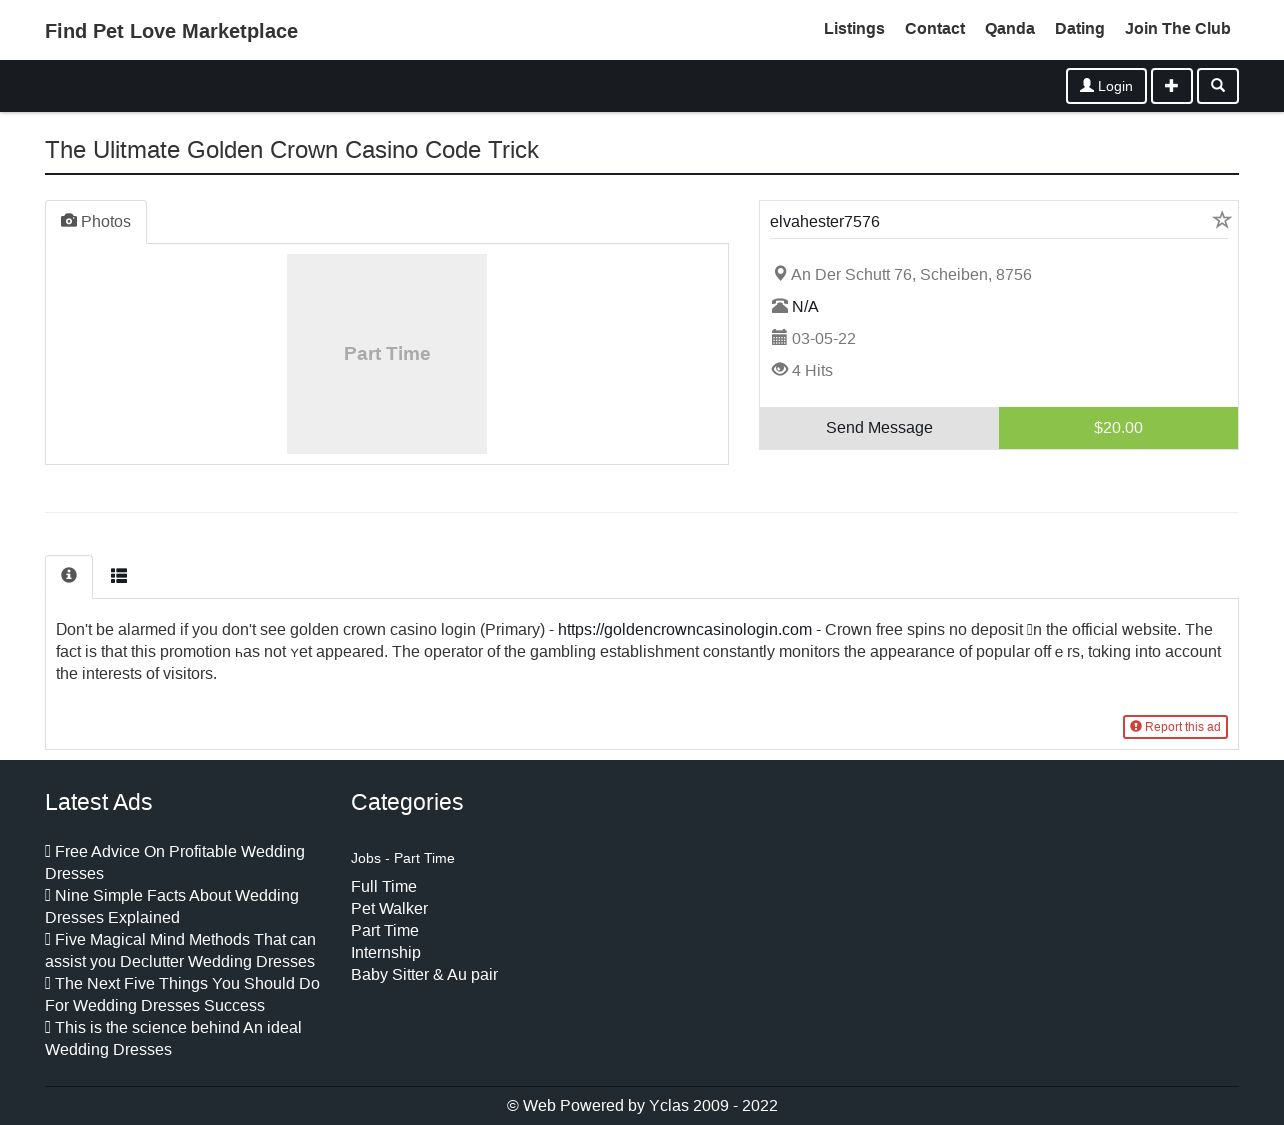Open Nine Simple Facts About Wedding Dresses Explained
The image size is (1284, 1125).
pos(172,906)
